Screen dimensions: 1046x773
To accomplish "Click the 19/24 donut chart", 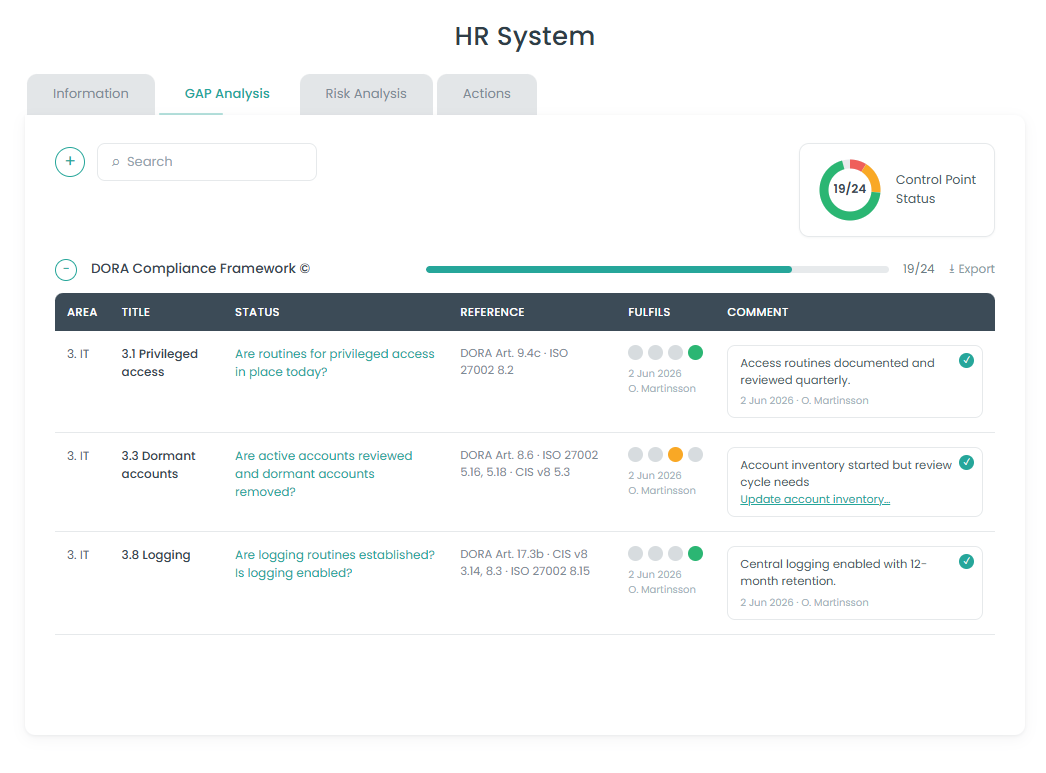I will tap(849, 189).
